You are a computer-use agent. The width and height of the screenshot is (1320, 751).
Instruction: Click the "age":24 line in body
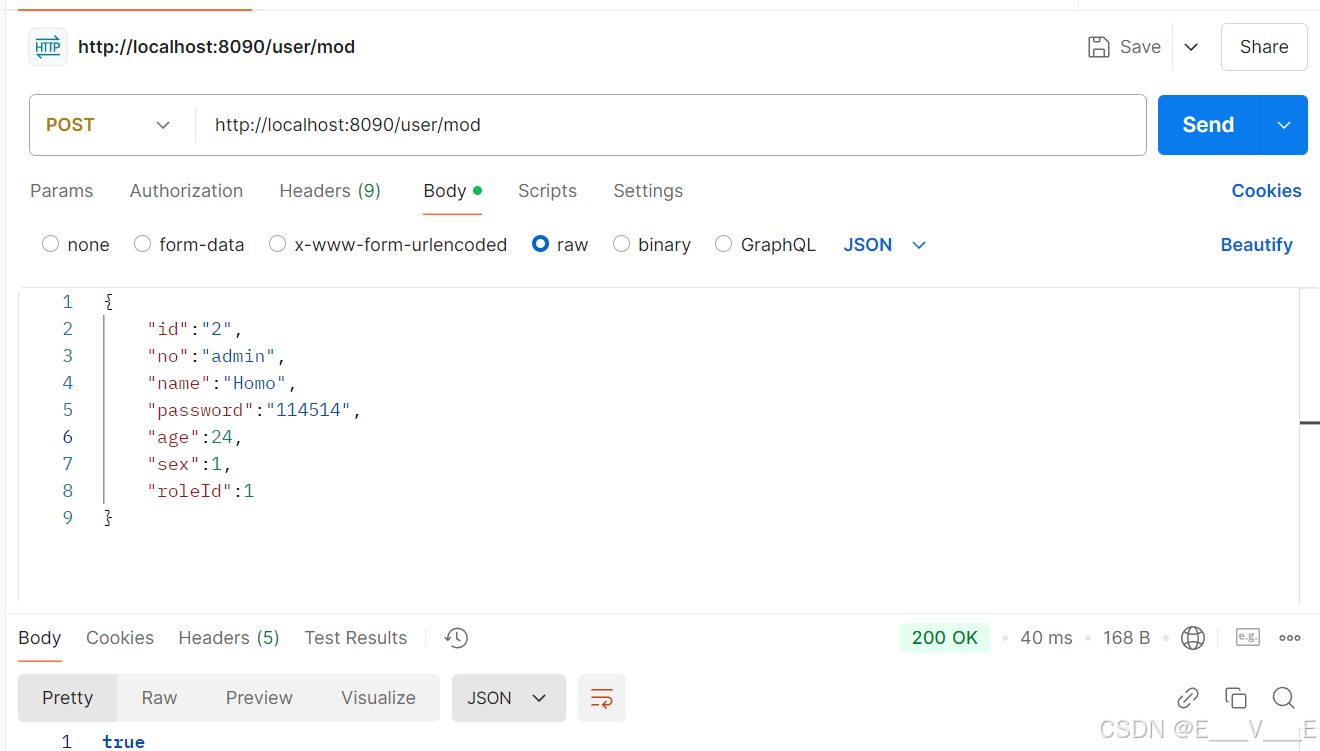click(x=195, y=437)
